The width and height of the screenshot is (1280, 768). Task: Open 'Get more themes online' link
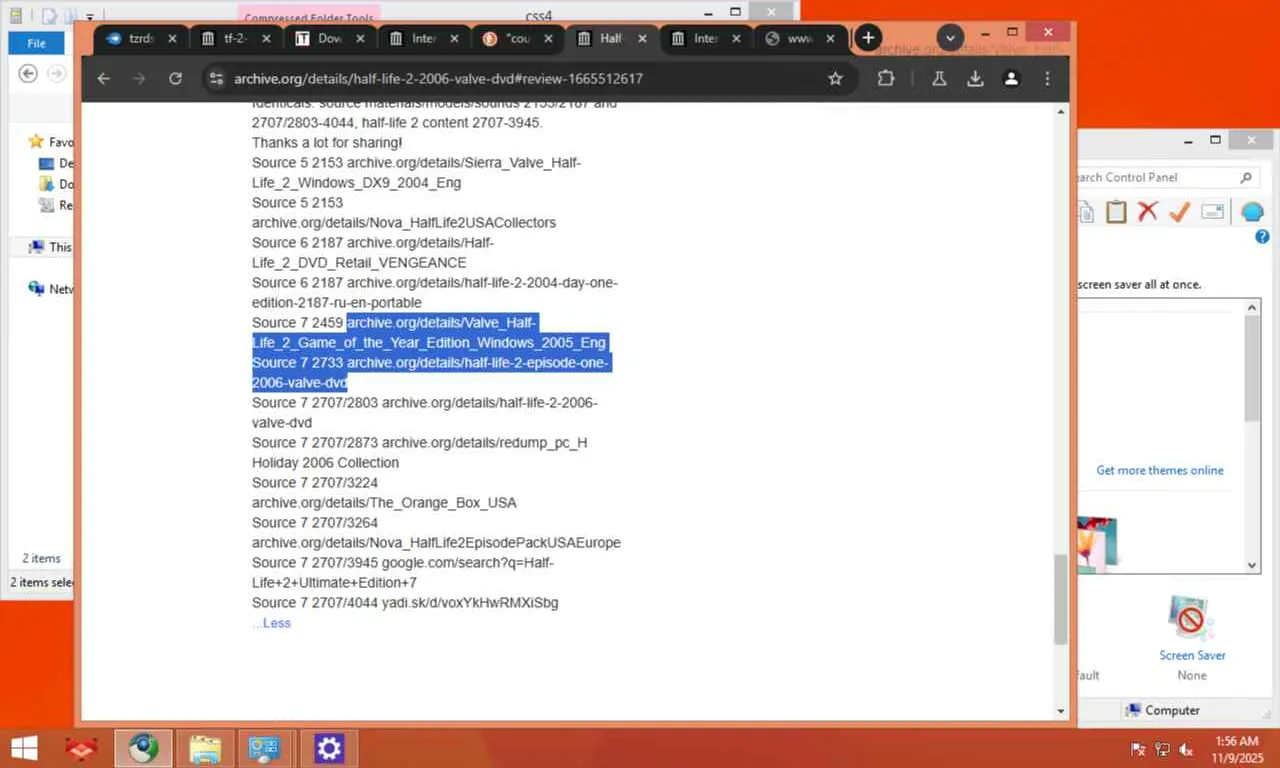[x=1160, y=470]
